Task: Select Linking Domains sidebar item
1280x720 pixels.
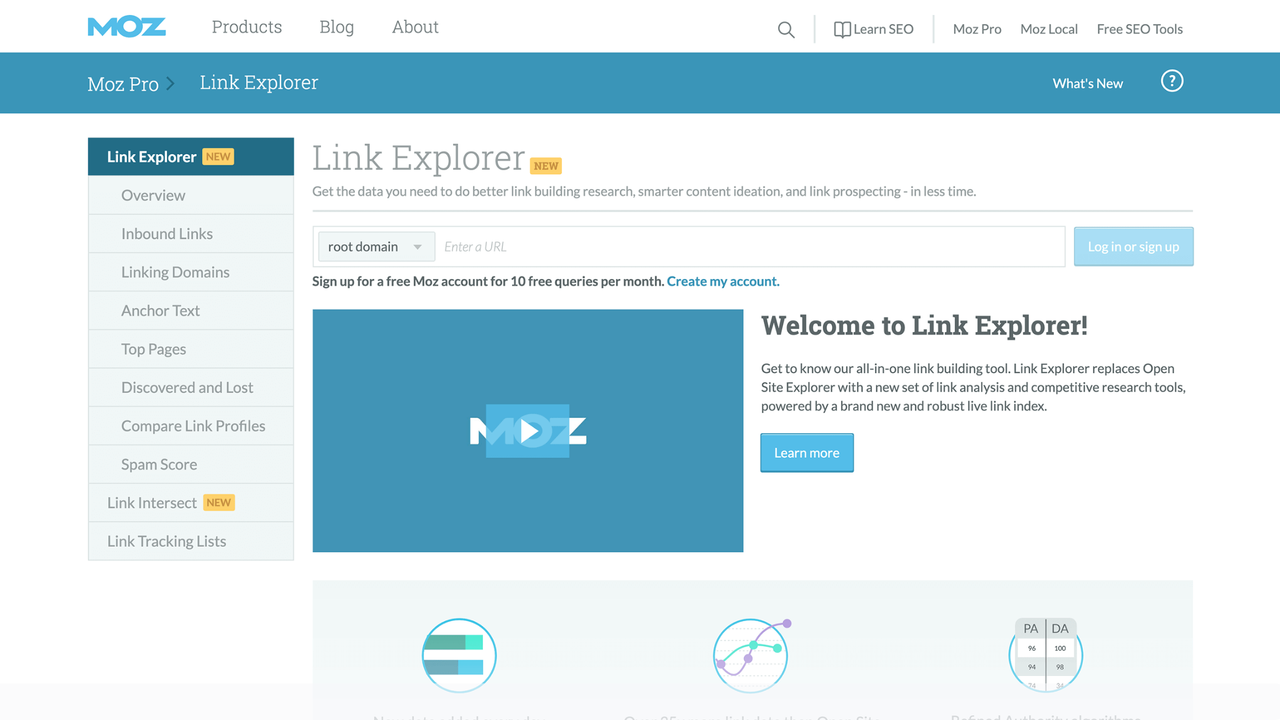Action: point(191,272)
